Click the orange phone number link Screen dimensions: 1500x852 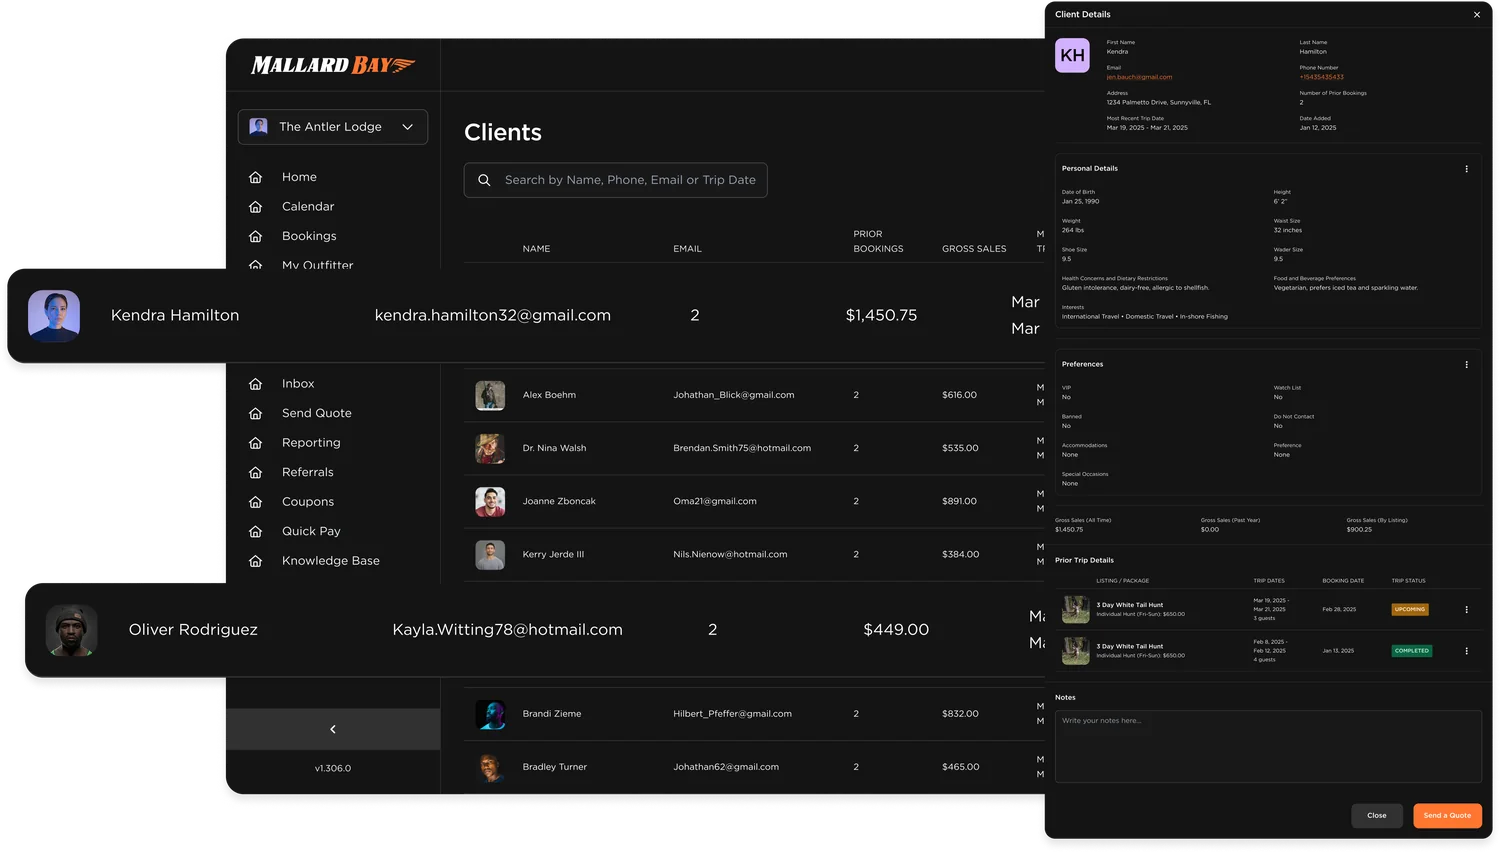pyautogui.click(x=1322, y=77)
